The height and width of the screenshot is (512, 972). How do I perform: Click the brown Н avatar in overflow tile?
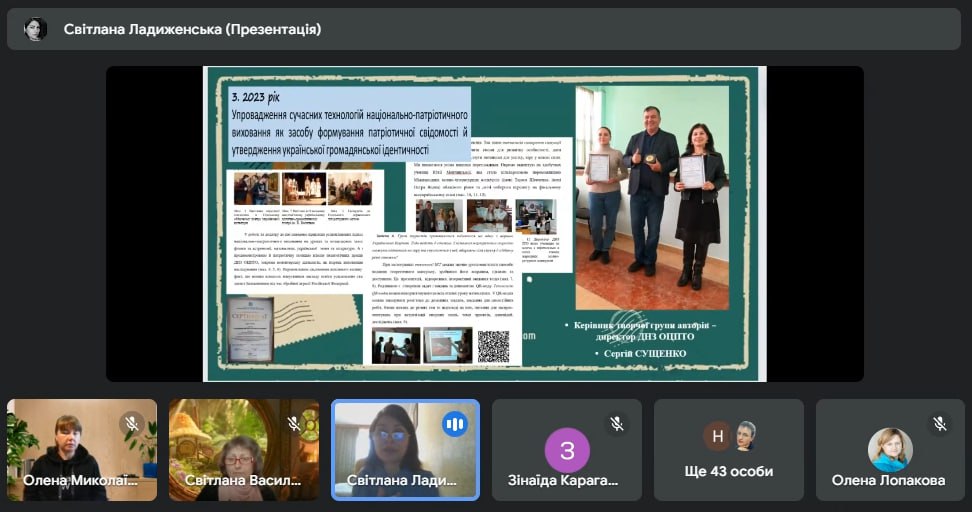[717, 436]
